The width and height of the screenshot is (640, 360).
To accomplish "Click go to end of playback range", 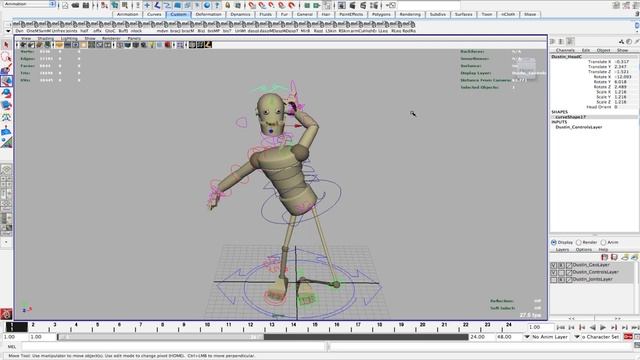I will click(635, 327).
